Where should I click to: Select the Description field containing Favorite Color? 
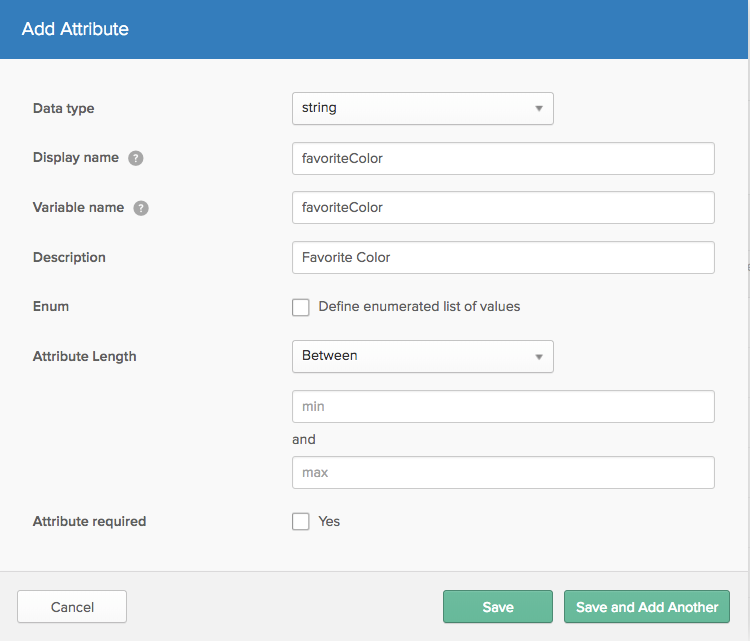[x=503, y=257]
